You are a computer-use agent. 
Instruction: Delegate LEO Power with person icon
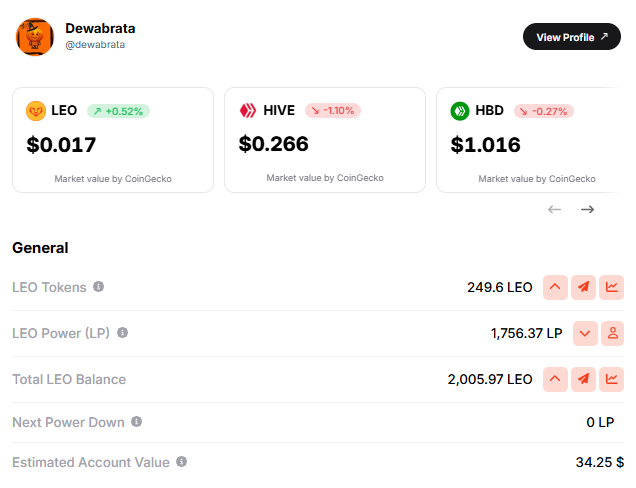(612, 333)
